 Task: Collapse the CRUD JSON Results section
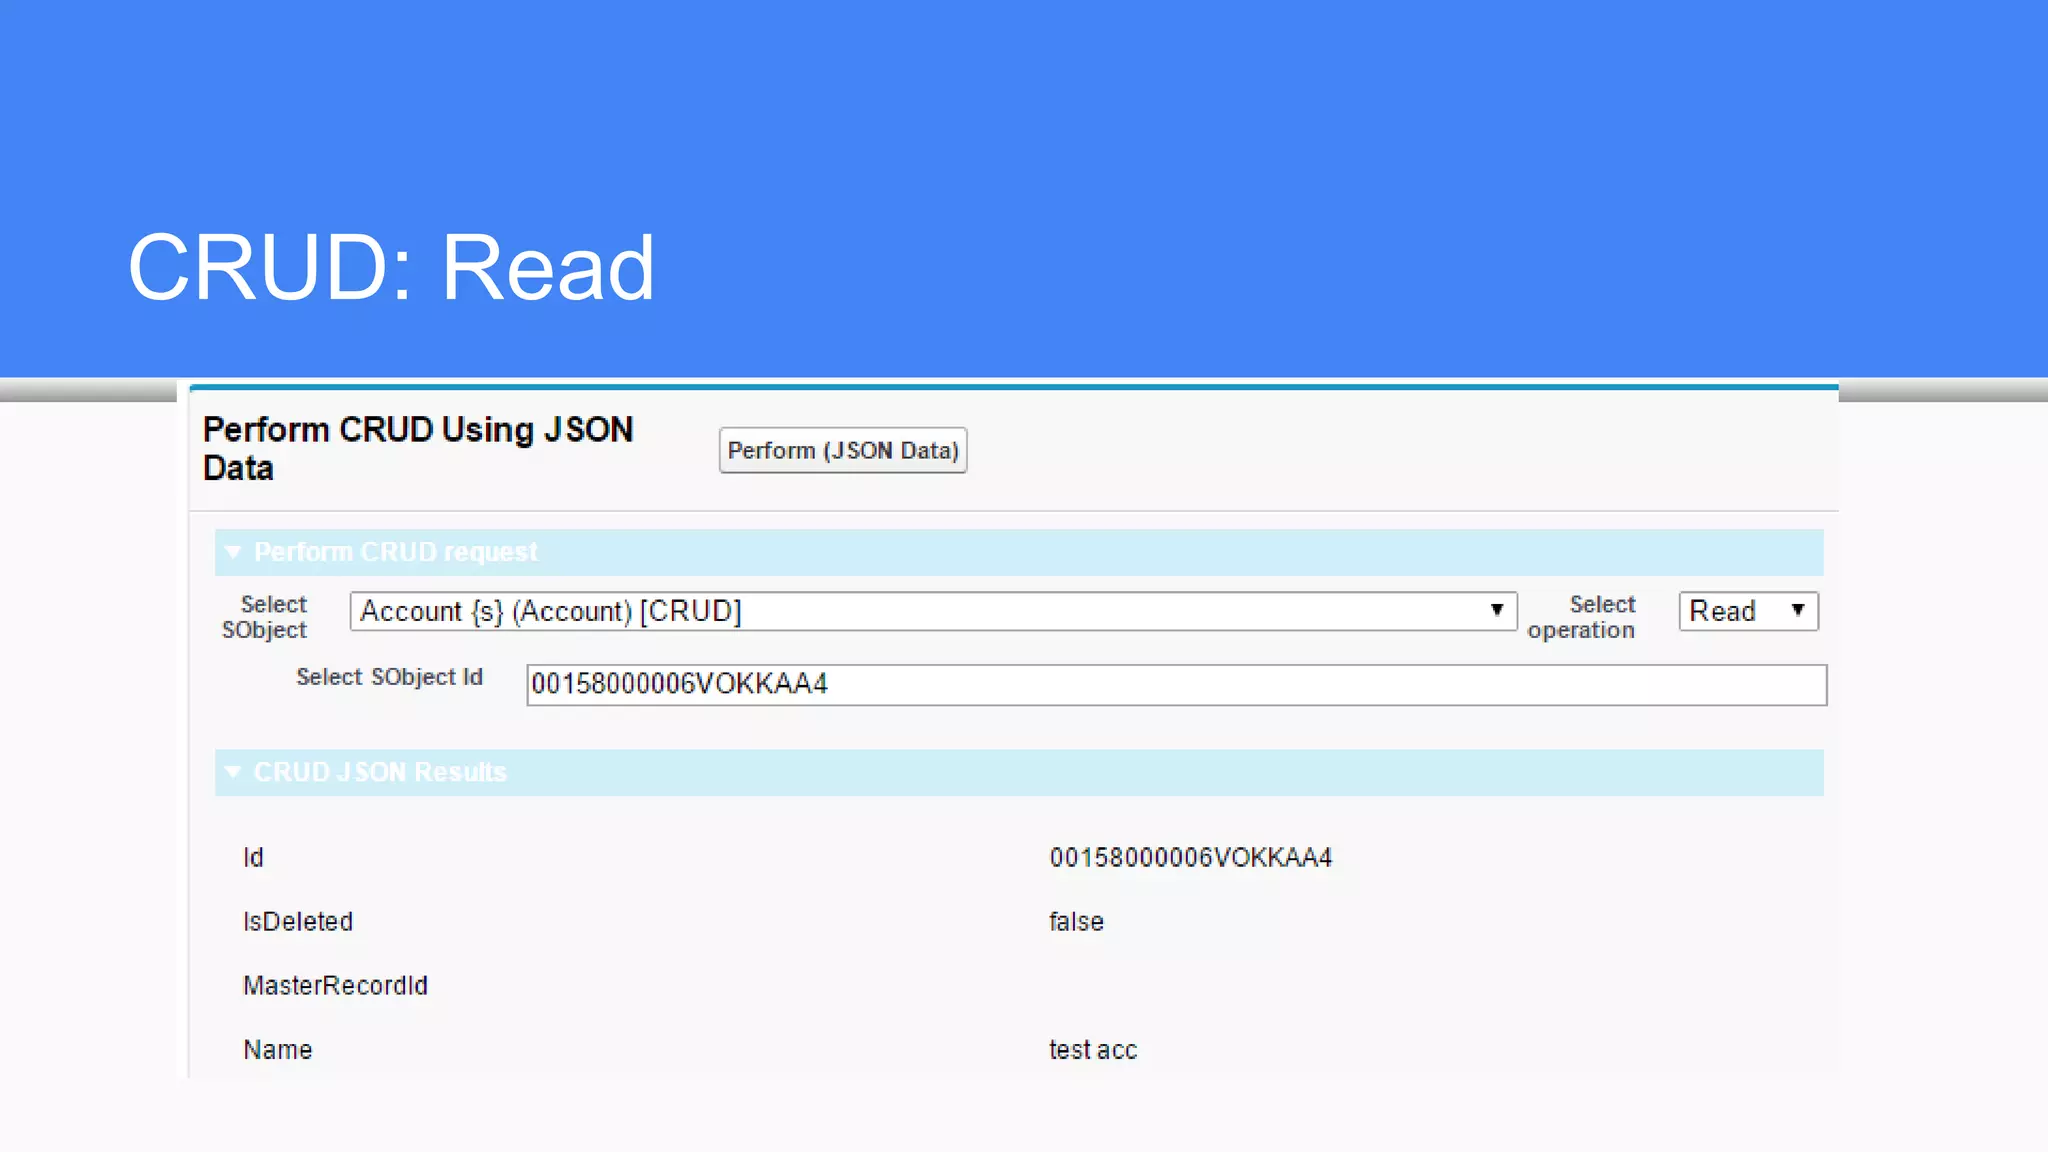[233, 772]
